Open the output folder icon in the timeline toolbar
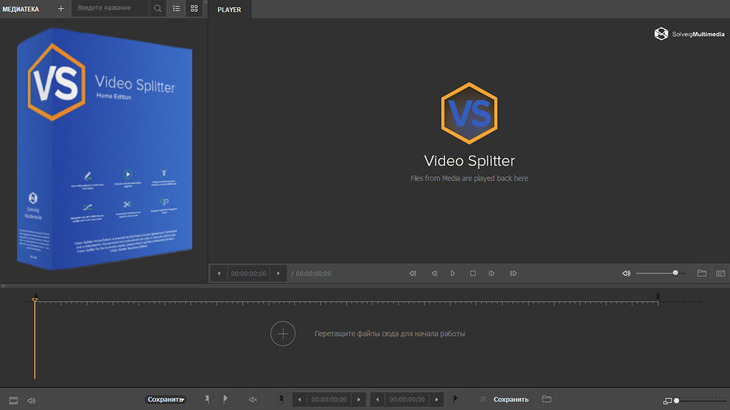 pyautogui.click(x=547, y=399)
